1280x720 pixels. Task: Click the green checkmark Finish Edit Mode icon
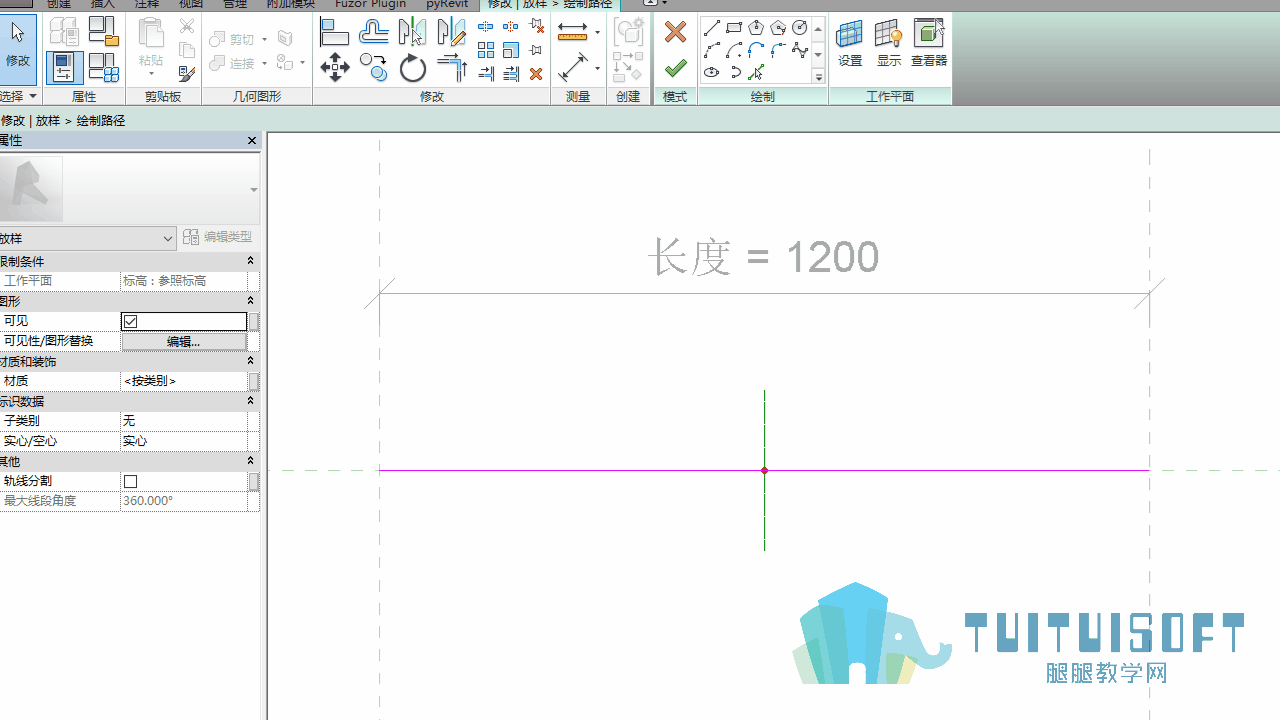tap(675, 68)
